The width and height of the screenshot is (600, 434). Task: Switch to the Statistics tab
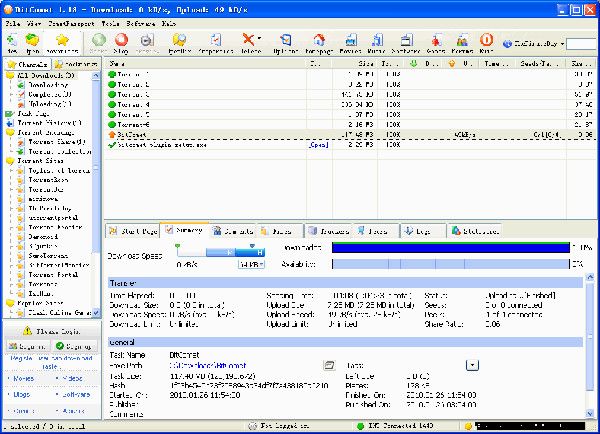(475, 231)
